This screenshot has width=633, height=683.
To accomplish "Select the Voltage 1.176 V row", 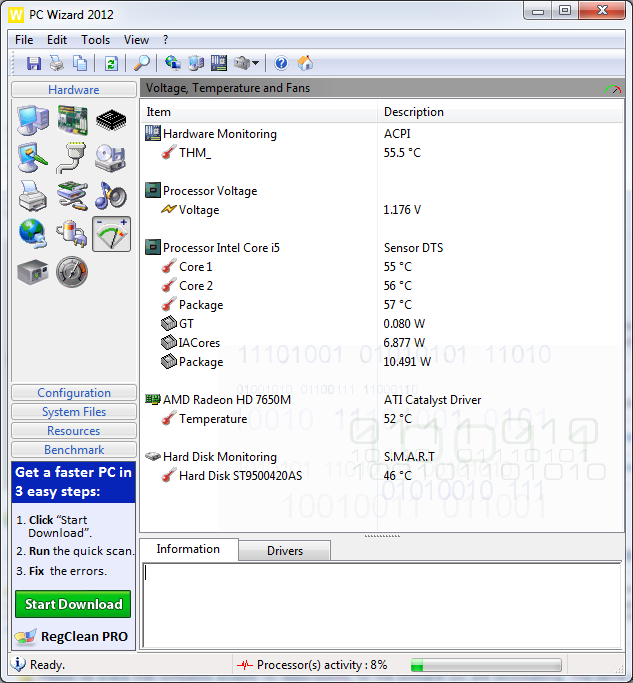I will pyautogui.click(x=383, y=210).
